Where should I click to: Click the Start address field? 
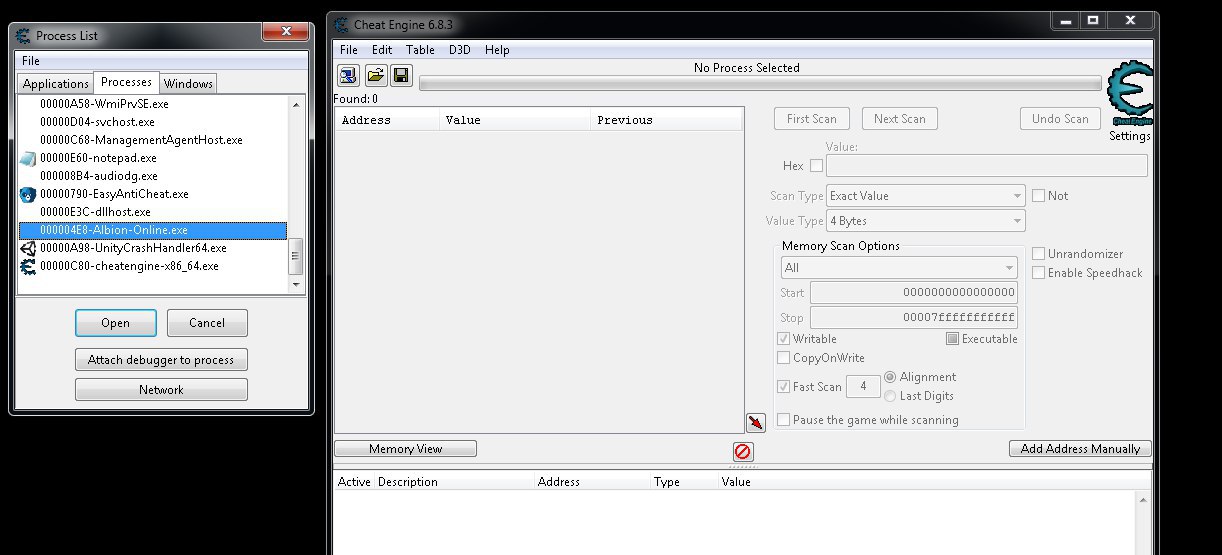click(x=914, y=293)
